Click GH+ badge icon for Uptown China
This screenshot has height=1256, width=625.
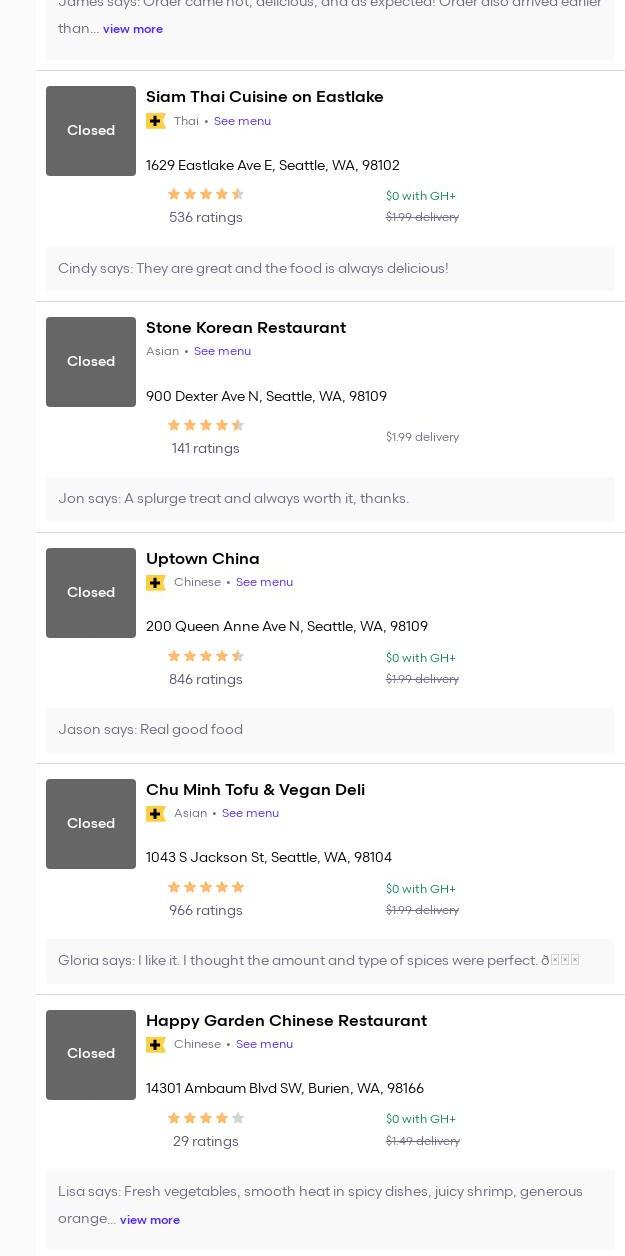pos(156,583)
